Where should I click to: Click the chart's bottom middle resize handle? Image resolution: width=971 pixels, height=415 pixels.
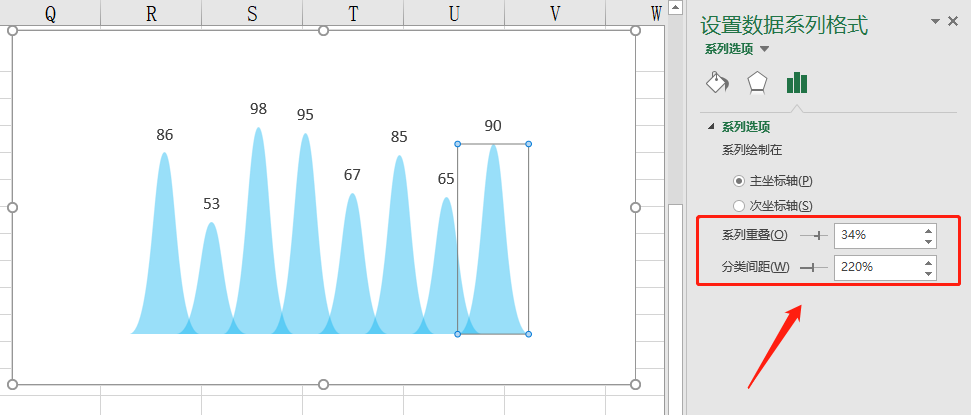pos(323,385)
